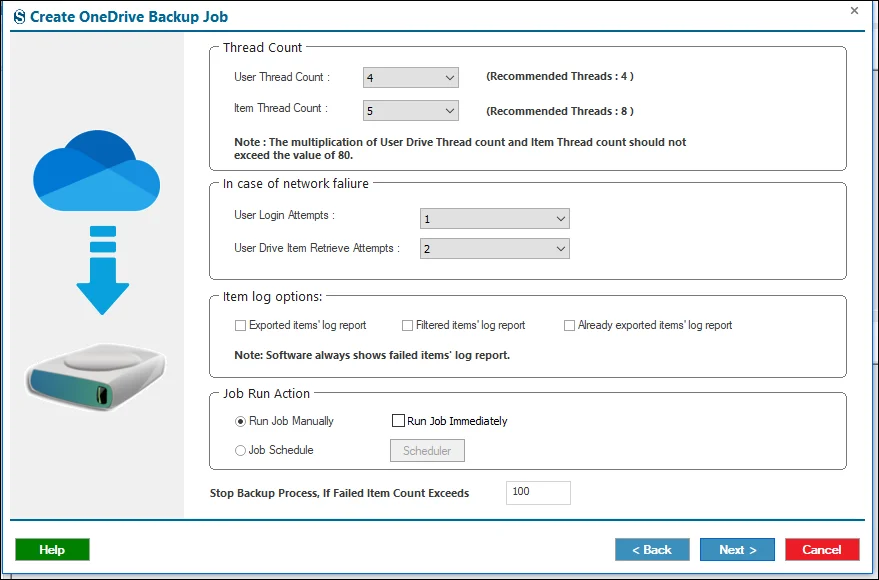The image size is (879, 580).
Task: Click 'In case of network faliure' heading
Action: click(295, 184)
